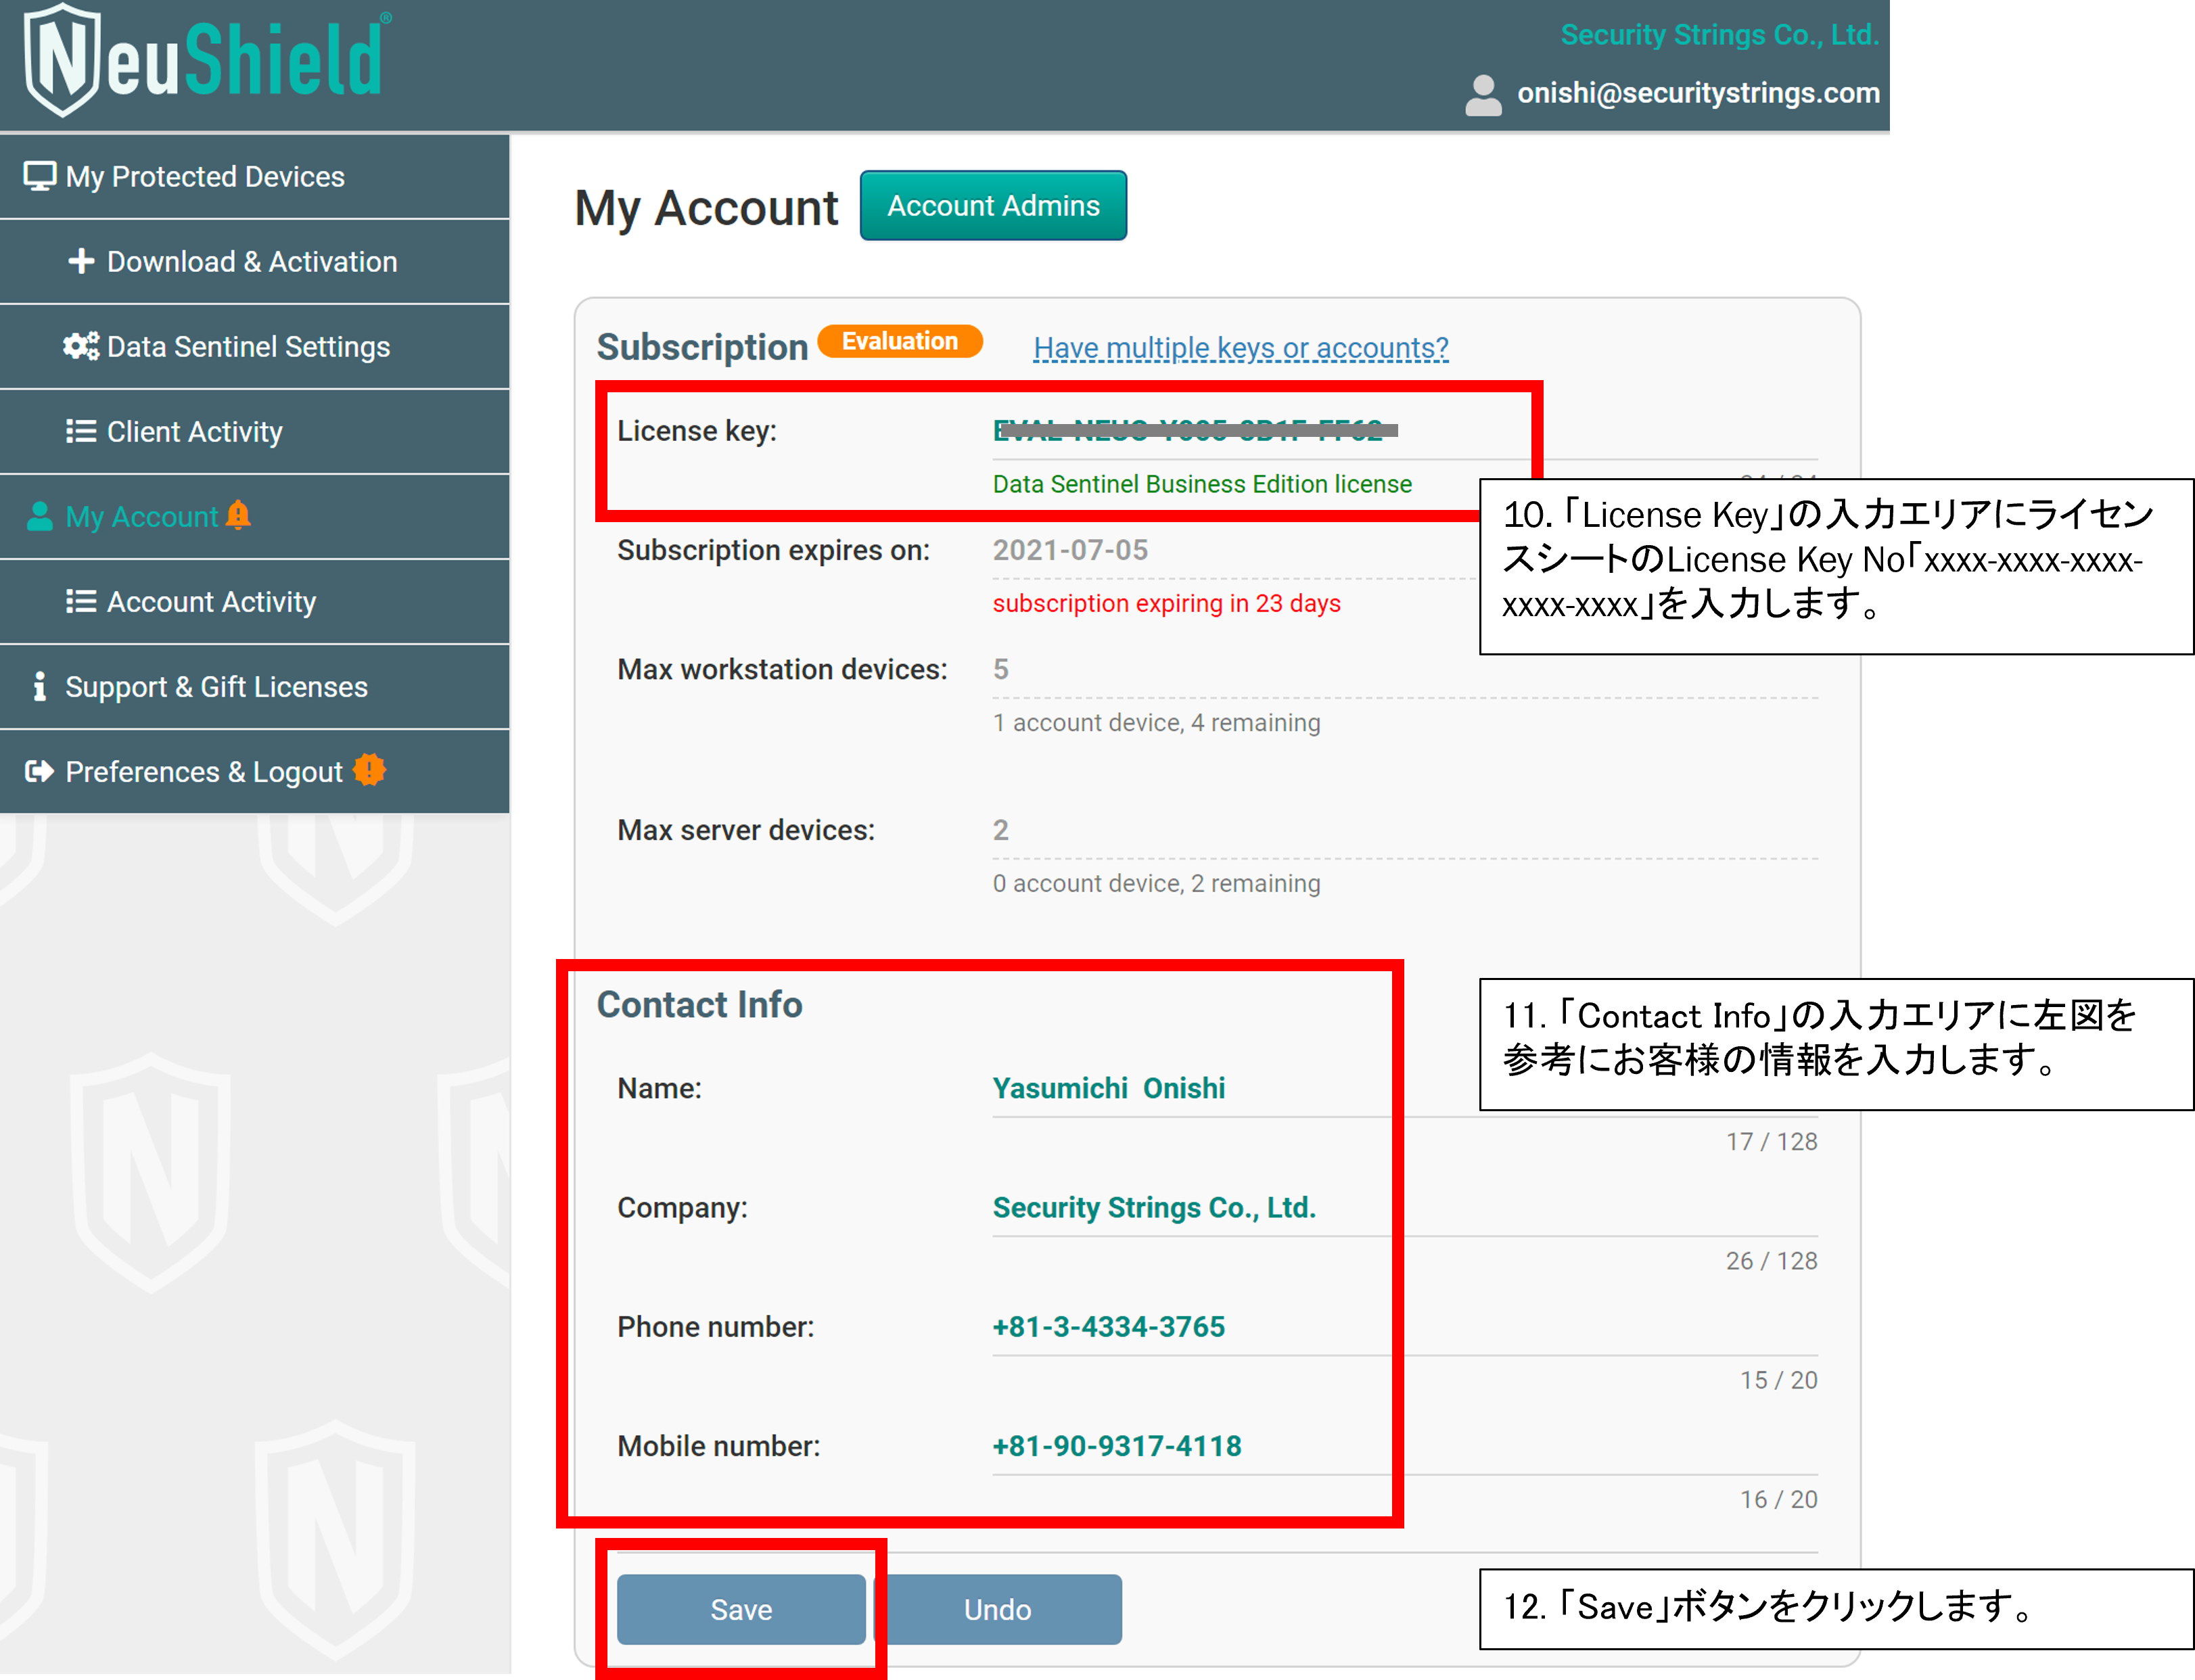Click the user avatar icon in header
This screenshot has height=1680, width=2195.
coord(1483,95)
